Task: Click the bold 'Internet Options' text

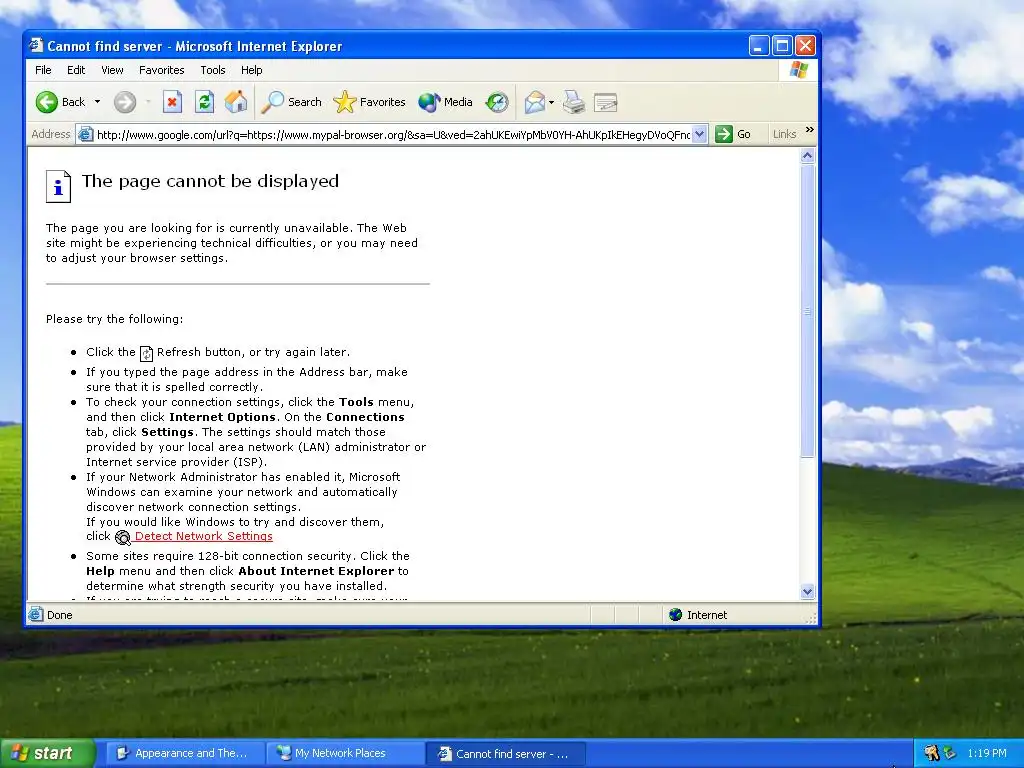Action: pos(222,417)
